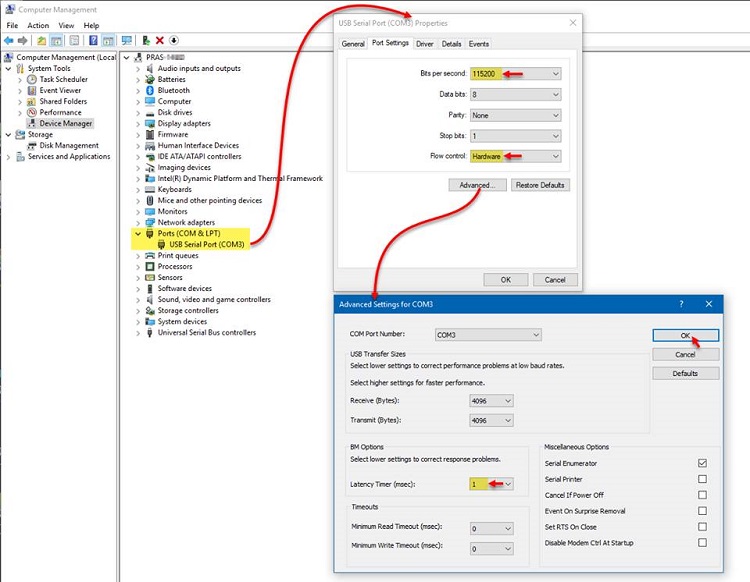Open the Minimum Read Timeout dropdown
750x582 pixels.
coord(491,528)
